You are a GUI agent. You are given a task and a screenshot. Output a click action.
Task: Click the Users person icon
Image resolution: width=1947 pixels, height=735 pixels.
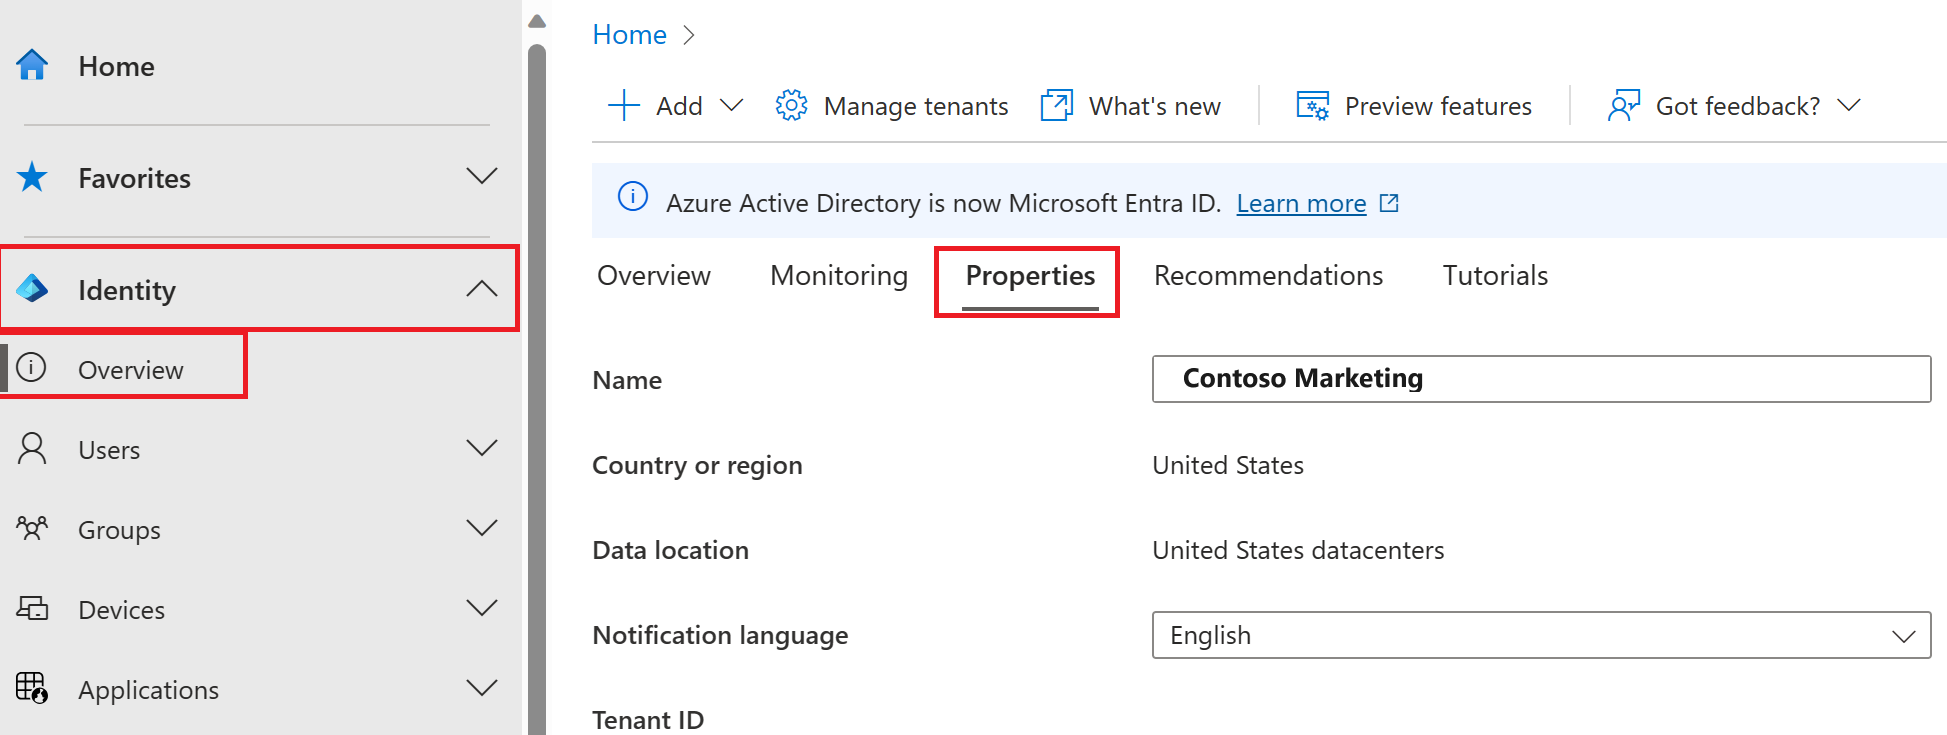(x=32, y=449)
